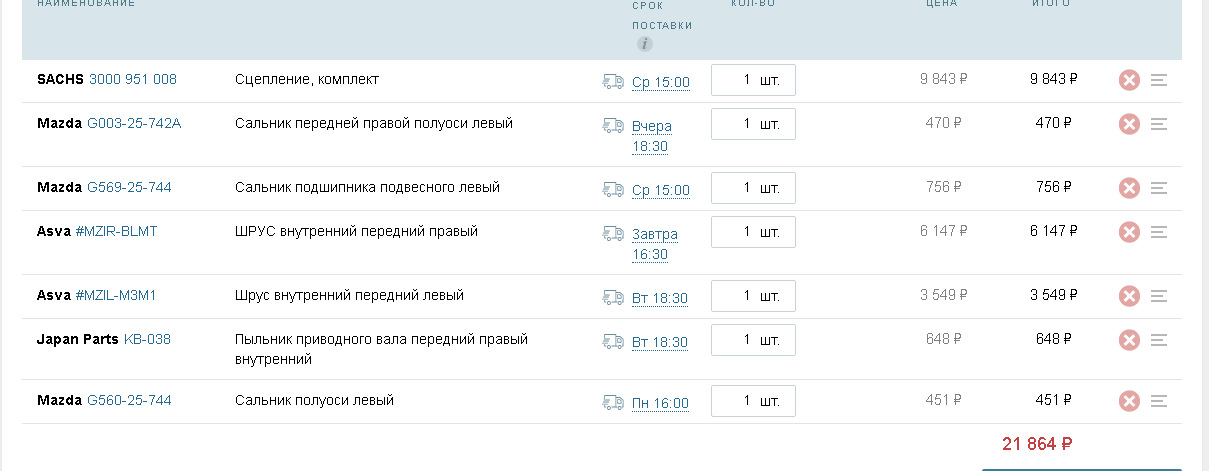Expand the delivery time Пн 16:00
The width and height of the screenshot is (1209, 471).
pyautogui.click(x=660, y=403)
